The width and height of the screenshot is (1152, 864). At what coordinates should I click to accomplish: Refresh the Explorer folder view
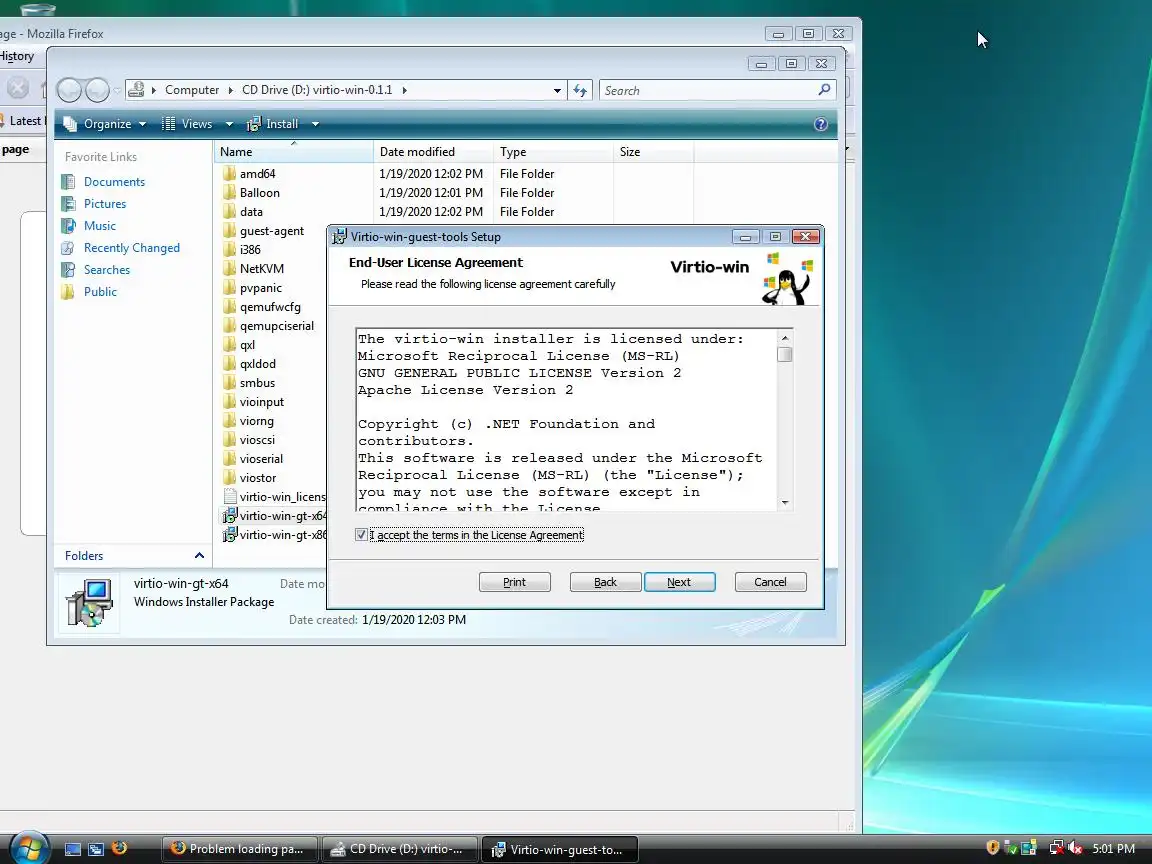pyautogui.click(x=580, y=90)
